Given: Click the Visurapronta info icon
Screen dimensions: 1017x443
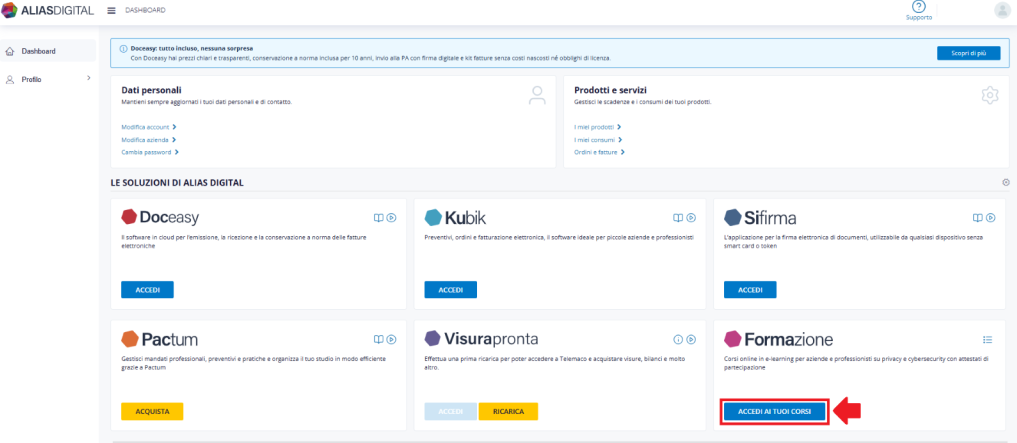Looking at the screenshot, I should tap(678, 339).
